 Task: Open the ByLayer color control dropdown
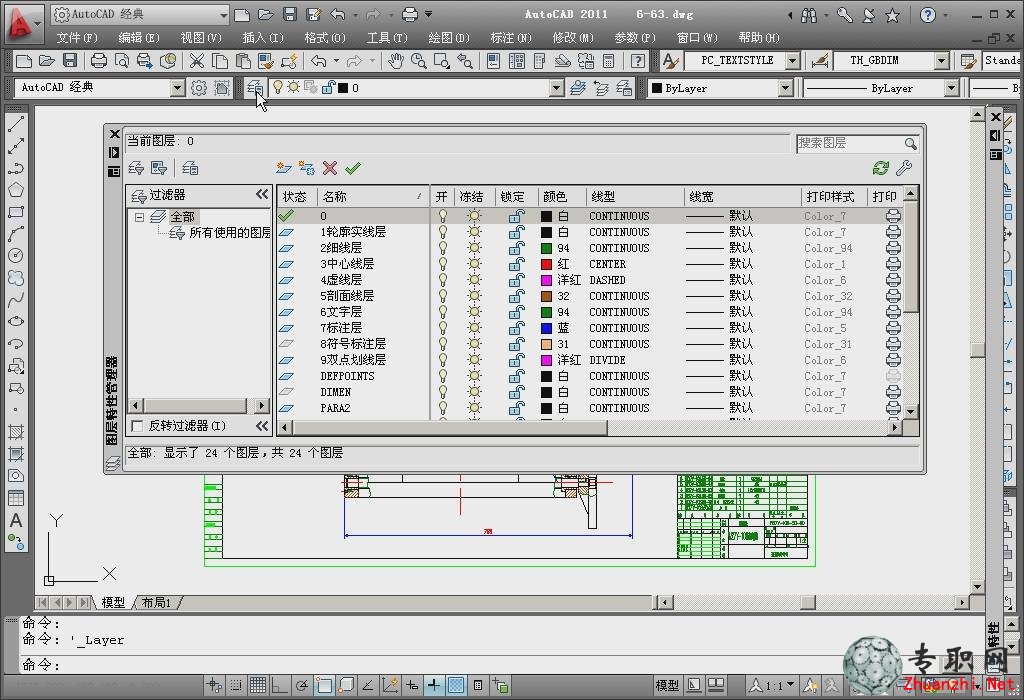(786, 88)
